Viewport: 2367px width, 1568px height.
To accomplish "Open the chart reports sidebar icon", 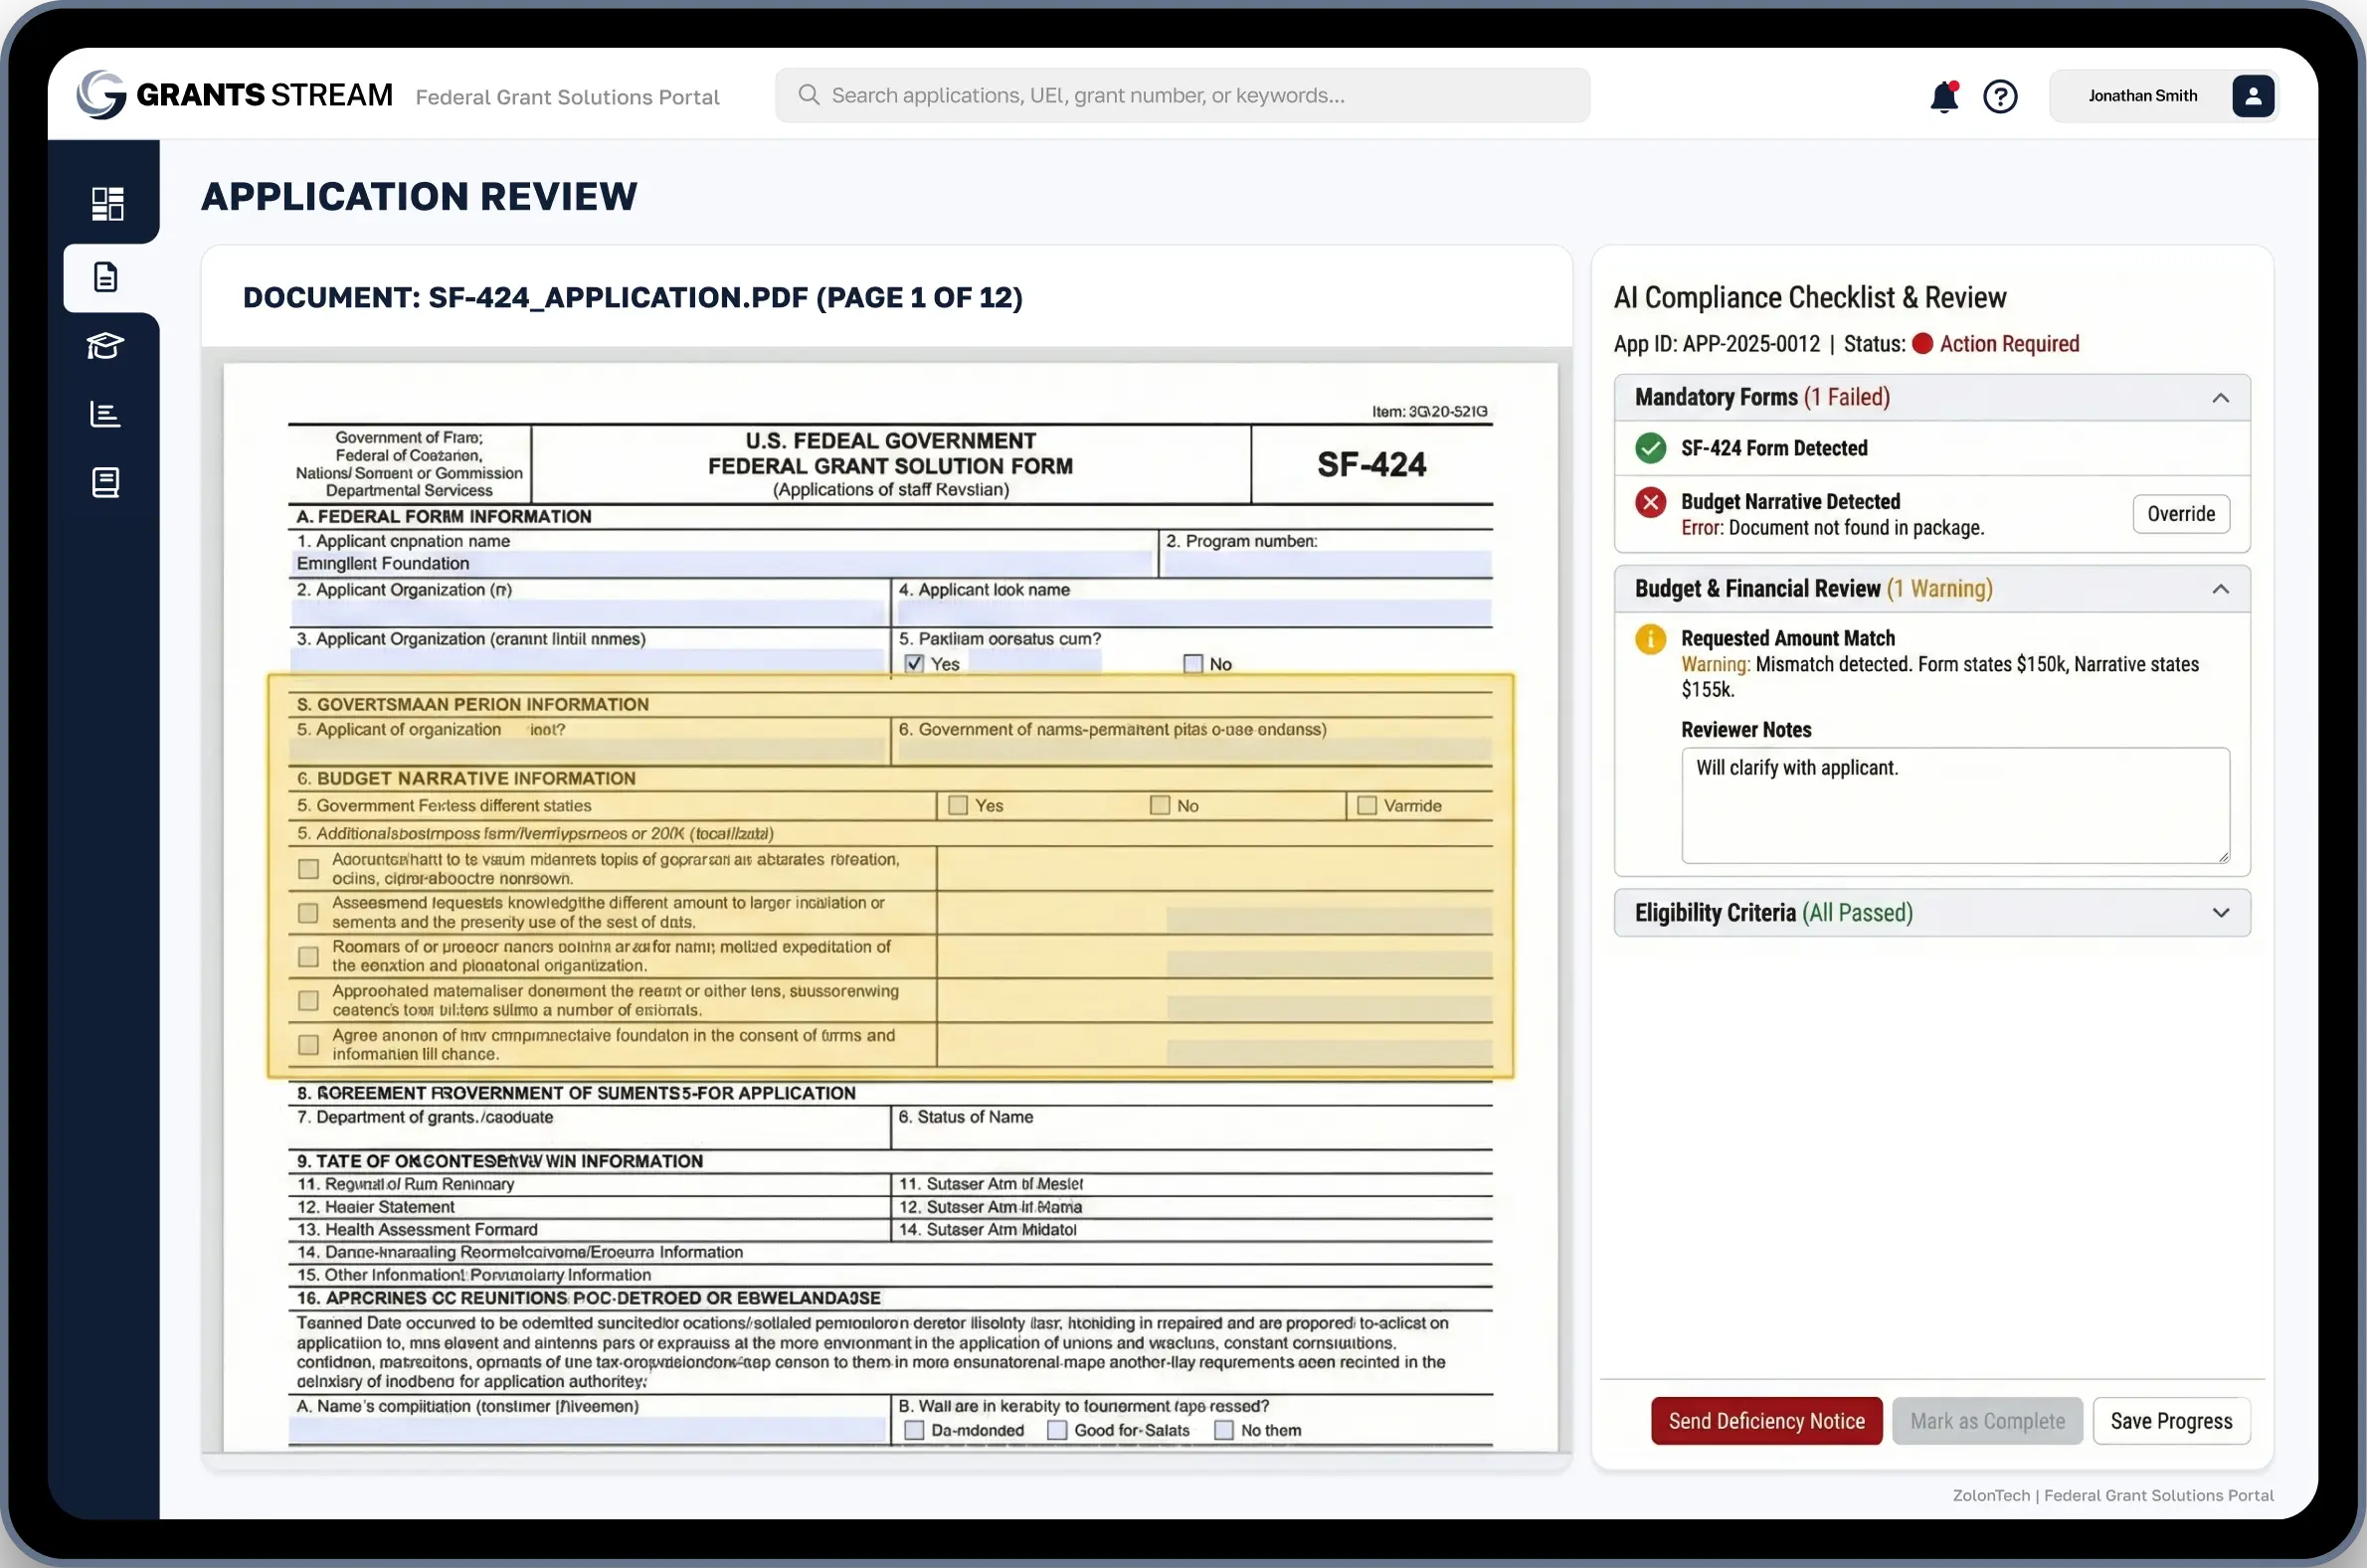I will pyautogui.click(x=105, y=414).
